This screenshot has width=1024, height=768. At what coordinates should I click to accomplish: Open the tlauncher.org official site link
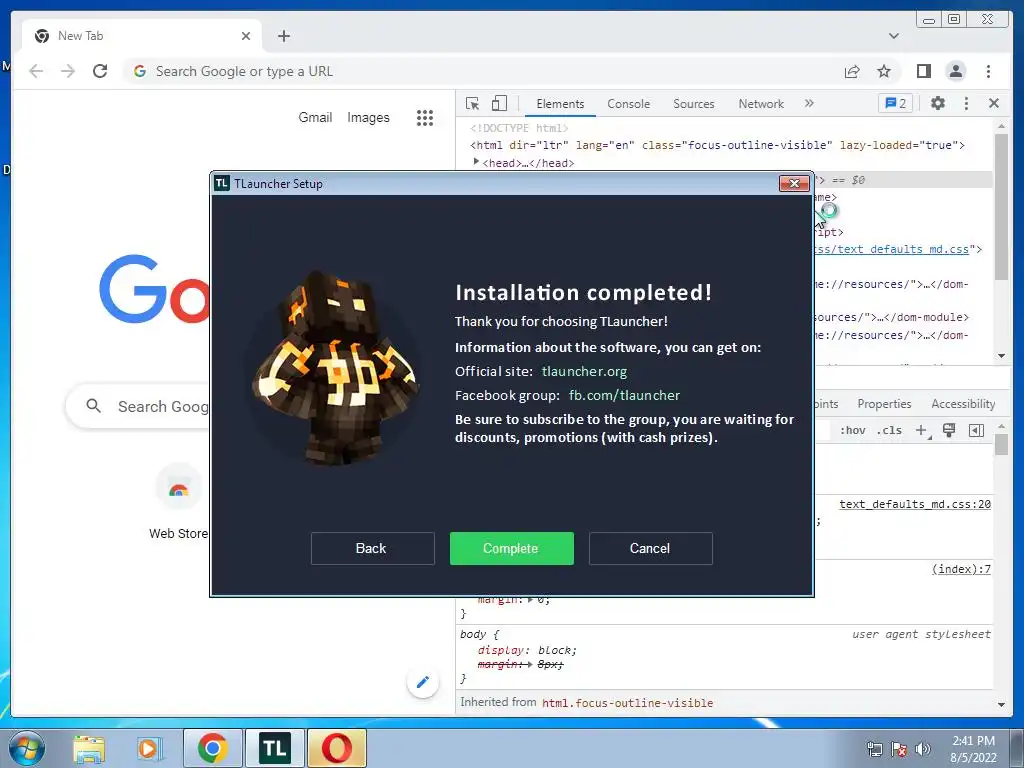584,372
